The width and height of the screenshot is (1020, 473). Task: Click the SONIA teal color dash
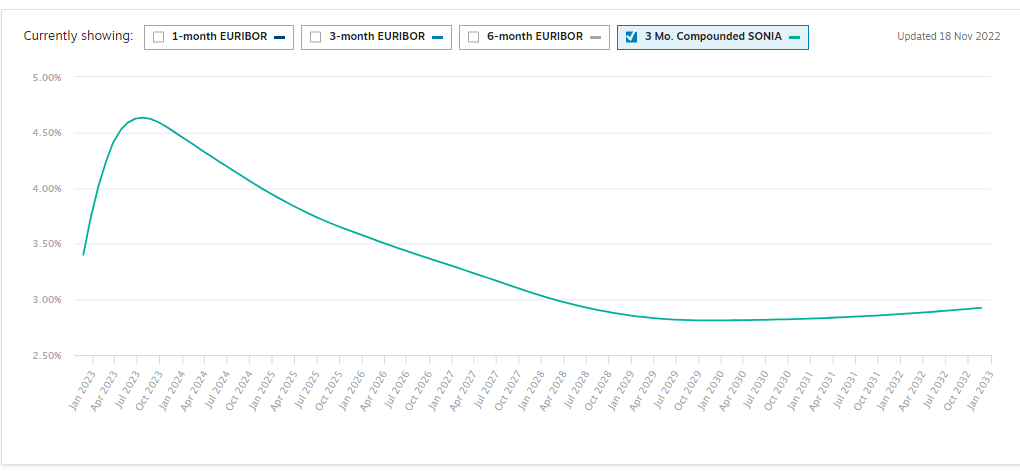(794, 37)
